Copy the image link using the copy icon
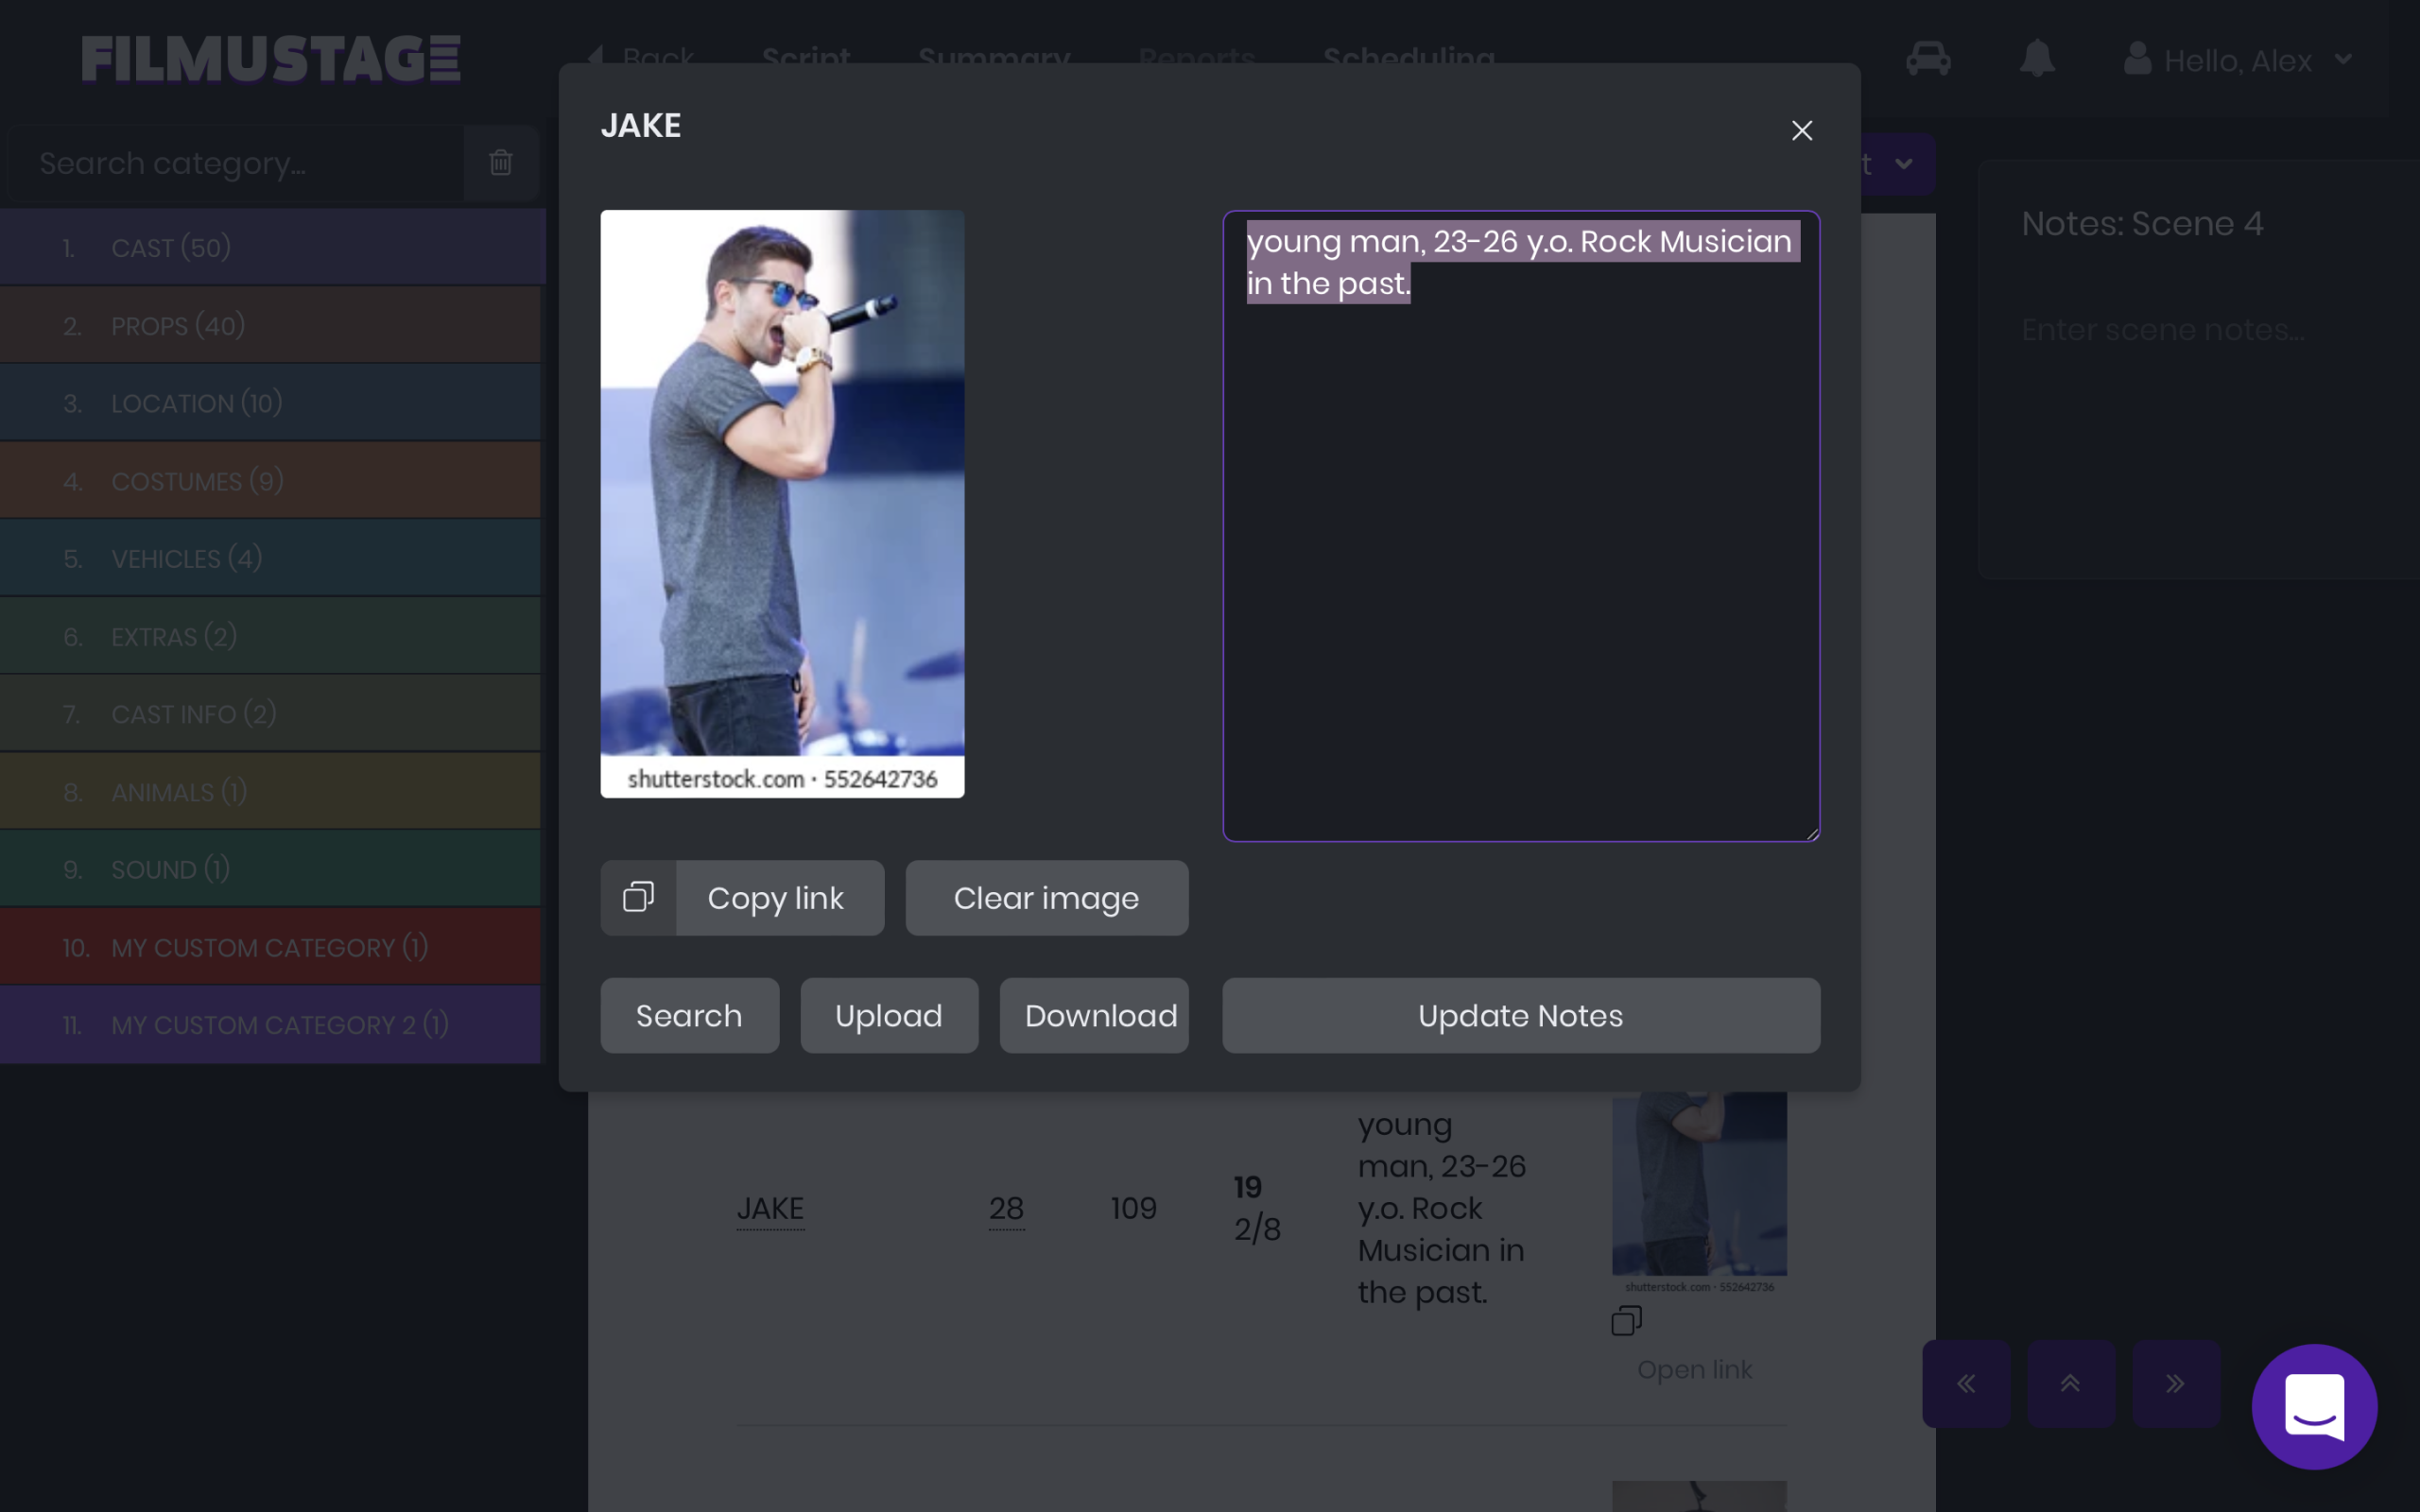Screen dimensions: 2420x1512 pos(638,897)
